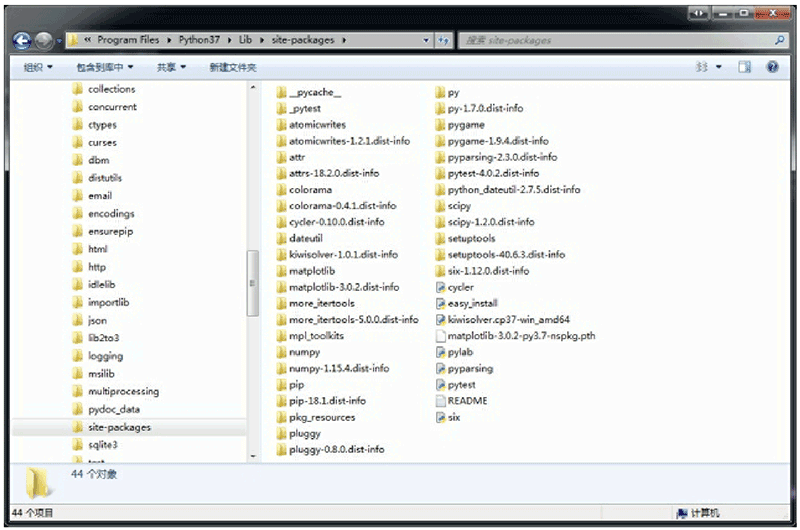Select mpl_toolkits folder name
Screen dimensions: 800x530
(316, 336)
